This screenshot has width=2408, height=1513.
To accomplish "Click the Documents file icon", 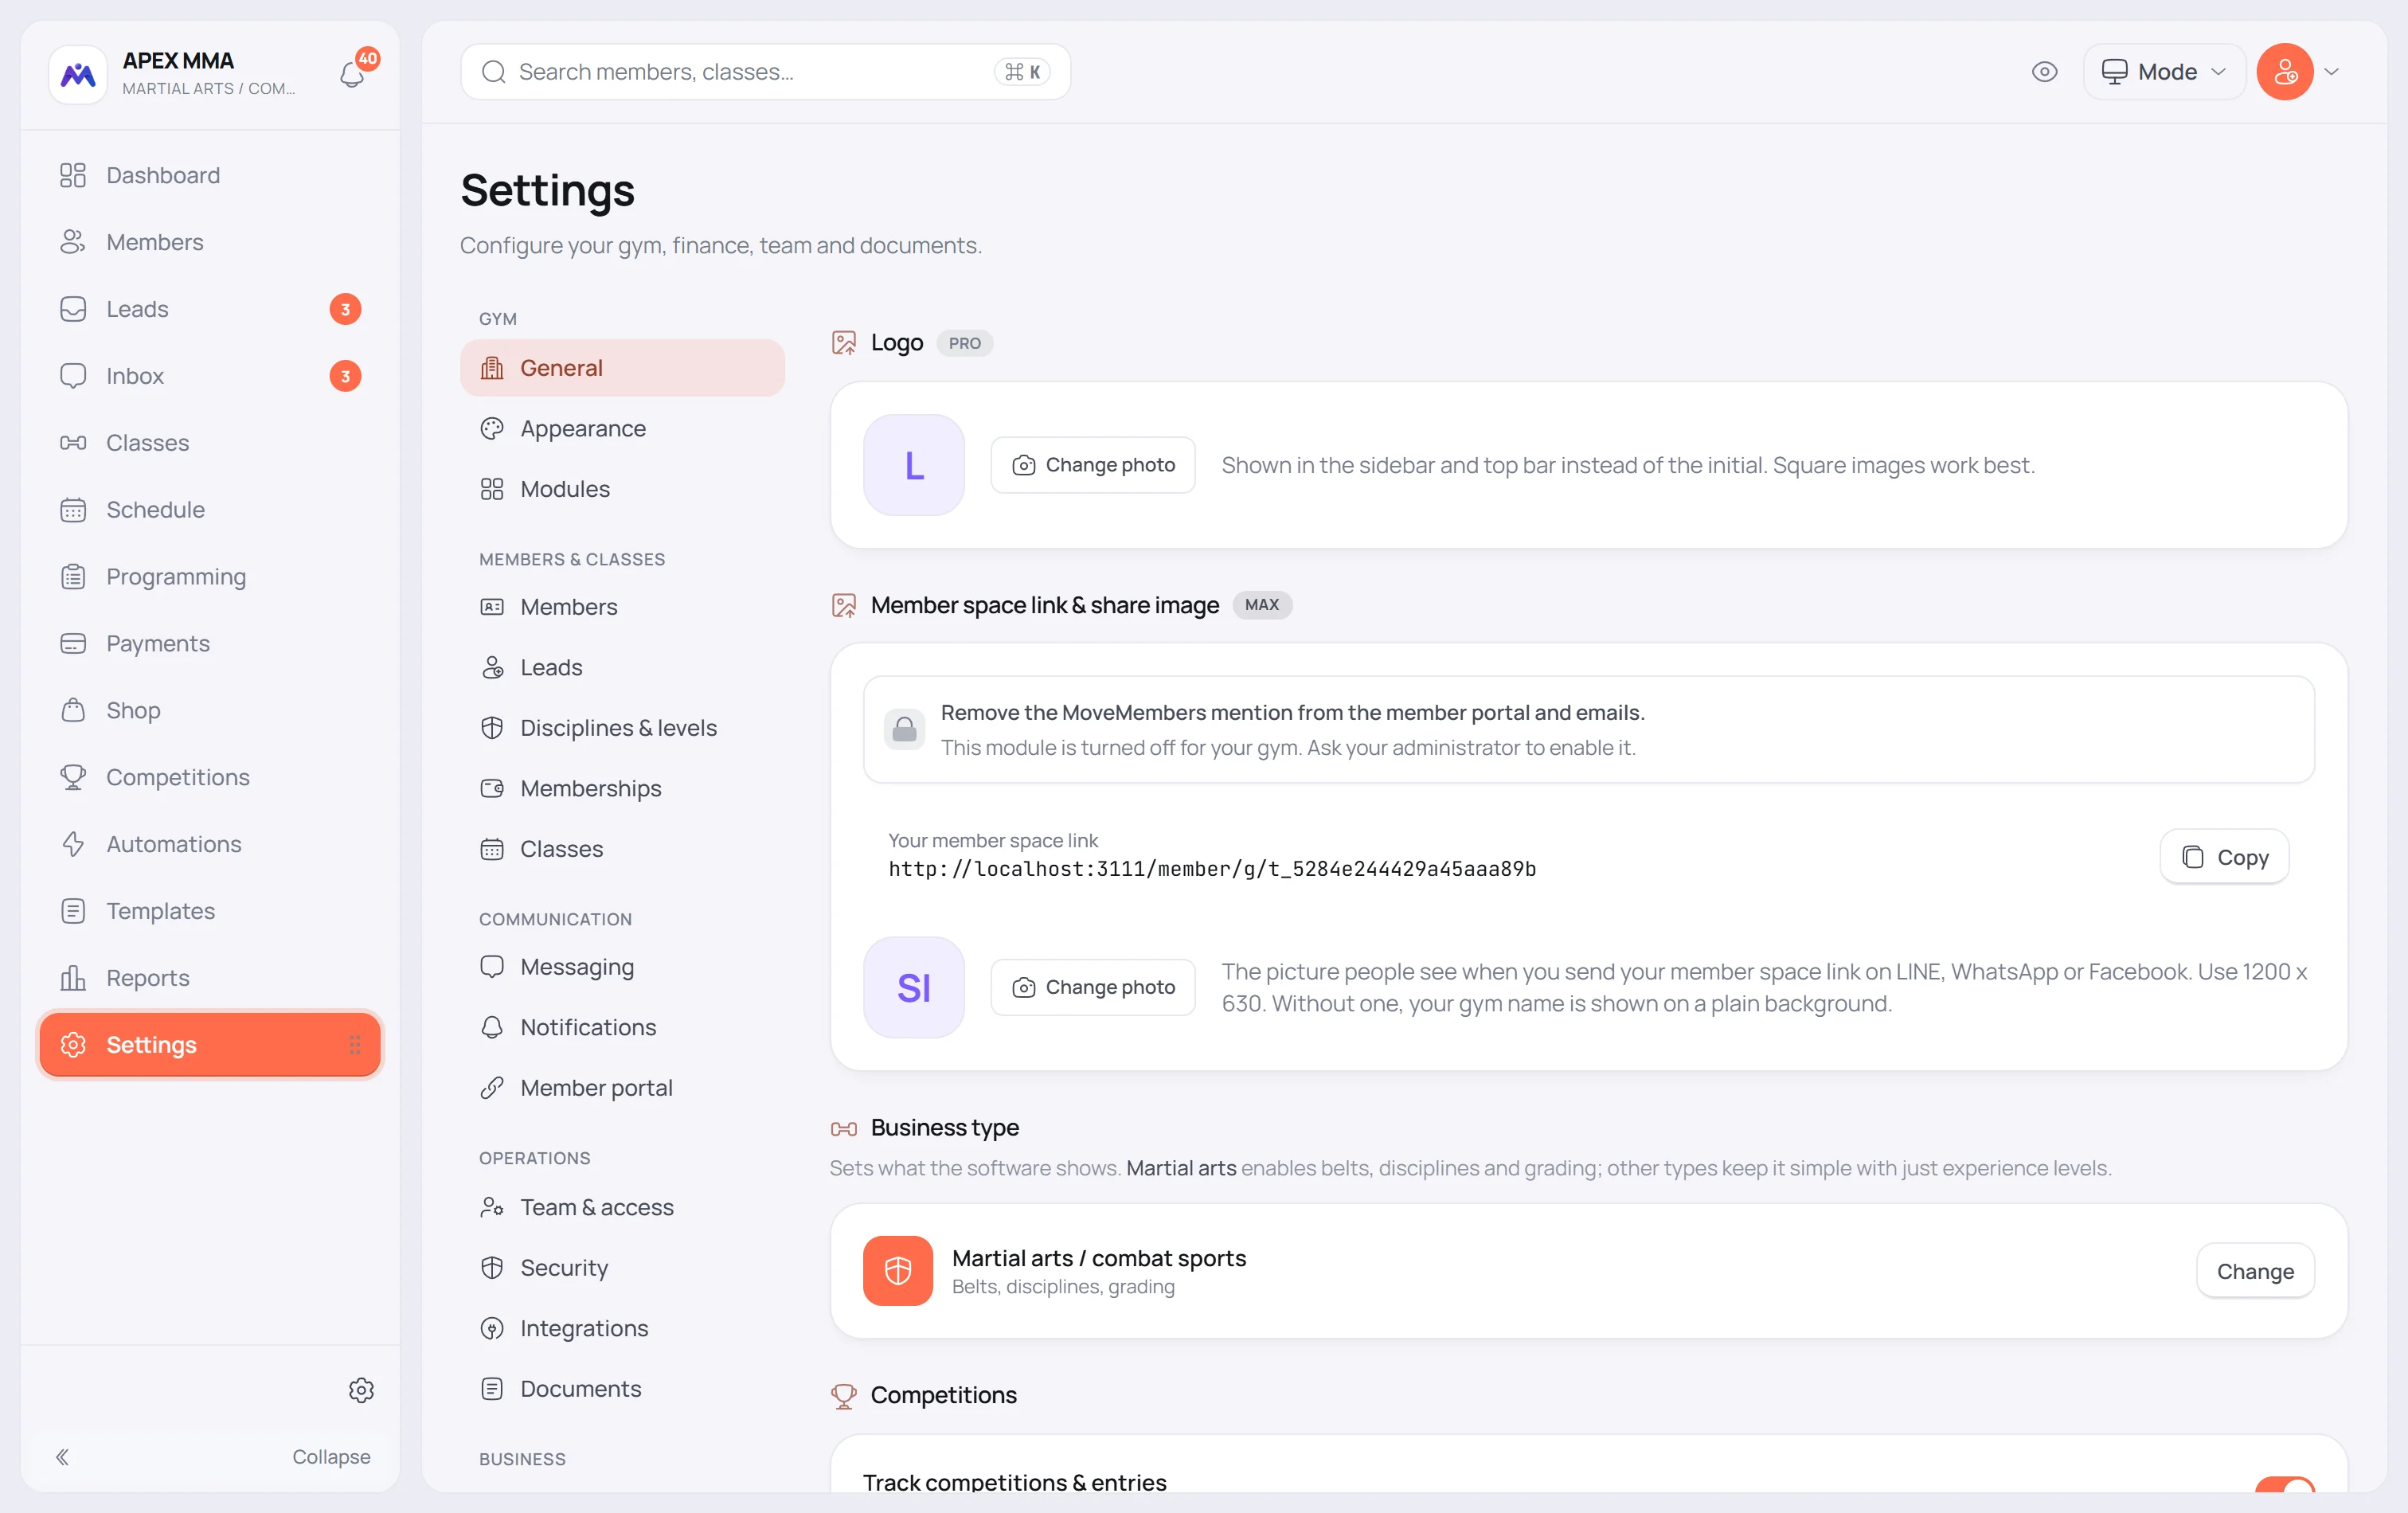I will [492, 1389].
